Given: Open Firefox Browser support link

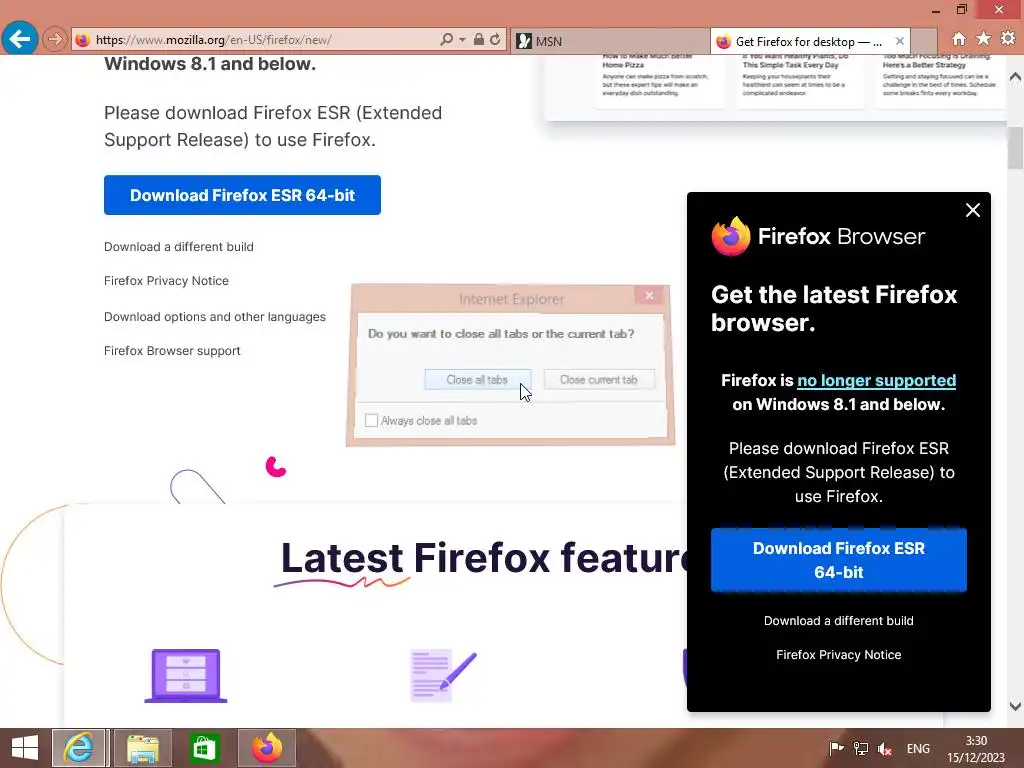Looking at the screenshot, I should click(172, 351).
